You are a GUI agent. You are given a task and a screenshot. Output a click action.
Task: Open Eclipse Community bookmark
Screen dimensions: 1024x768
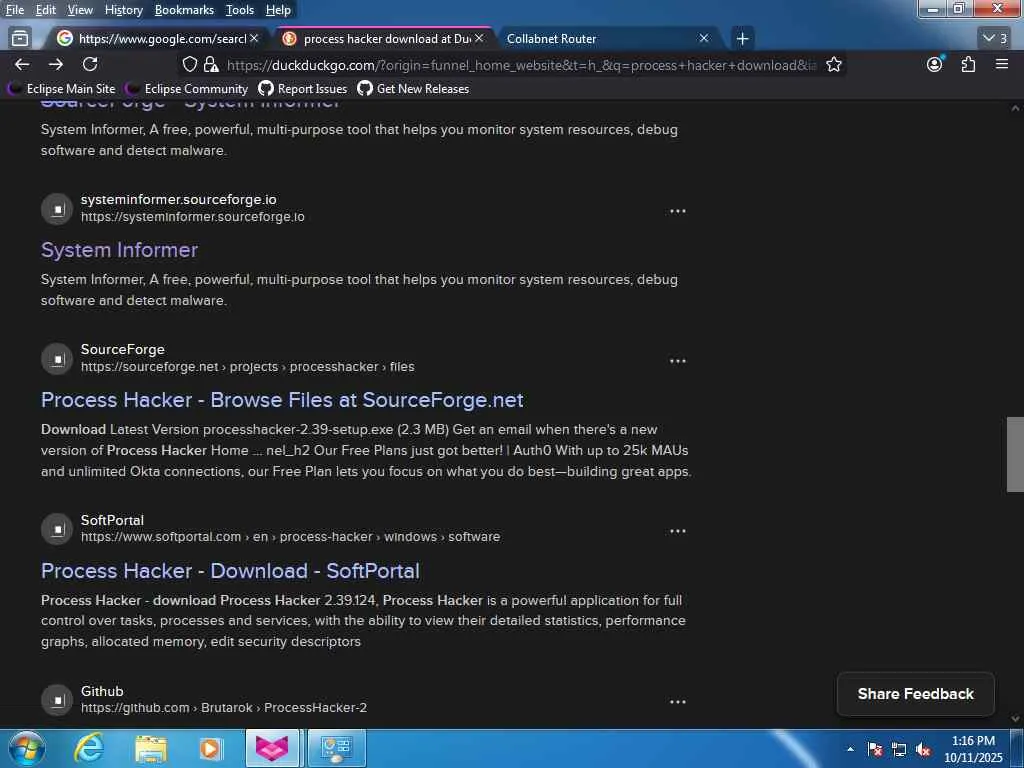point(187,89)
